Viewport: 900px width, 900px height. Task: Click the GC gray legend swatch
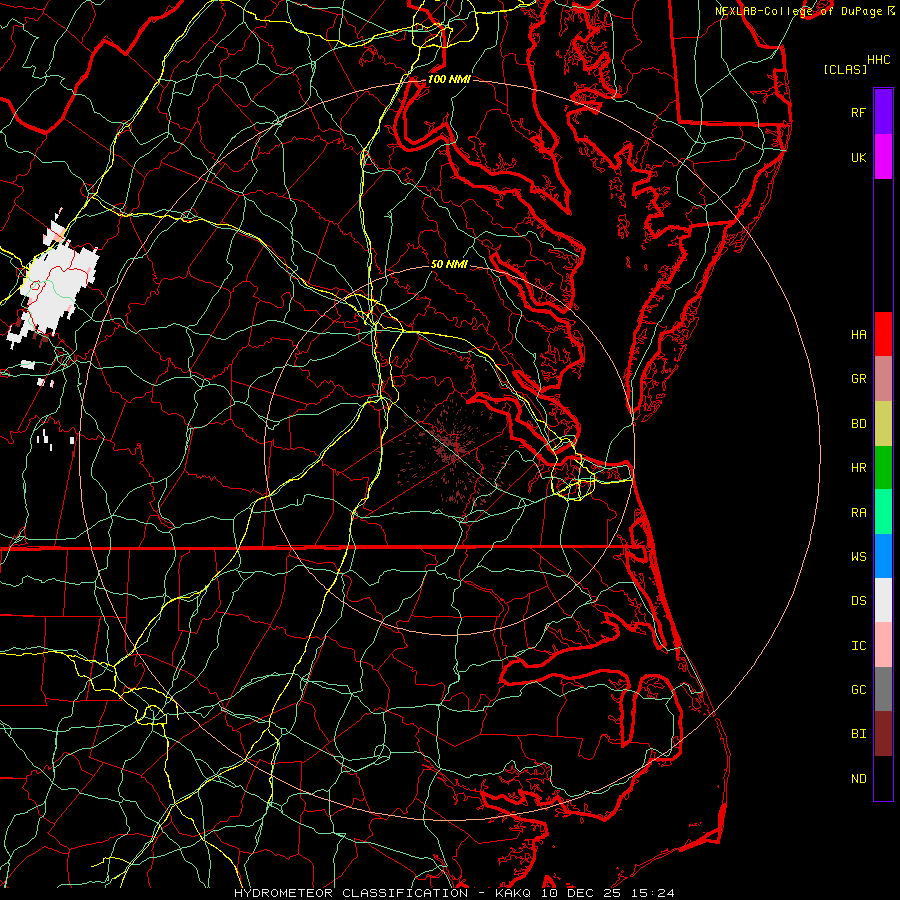[883, 689]
